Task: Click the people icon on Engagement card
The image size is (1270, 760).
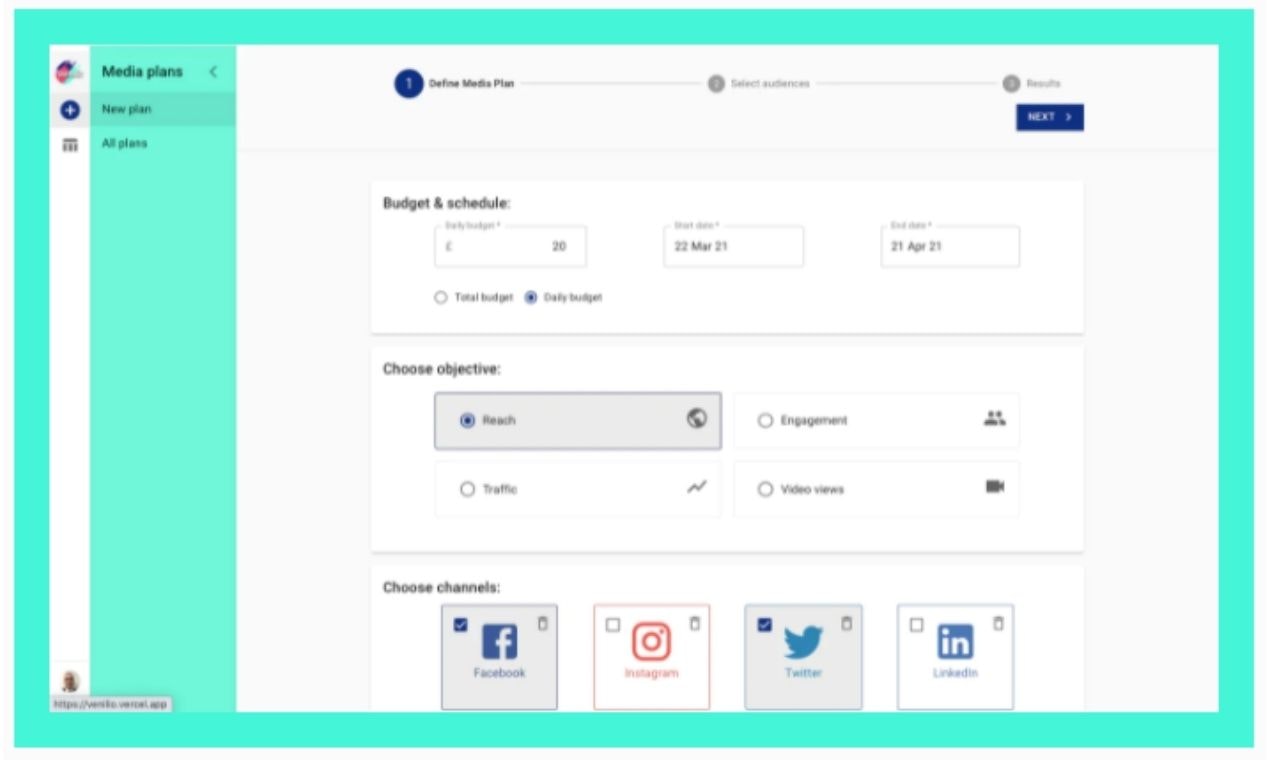Action: tap(994, 419)
